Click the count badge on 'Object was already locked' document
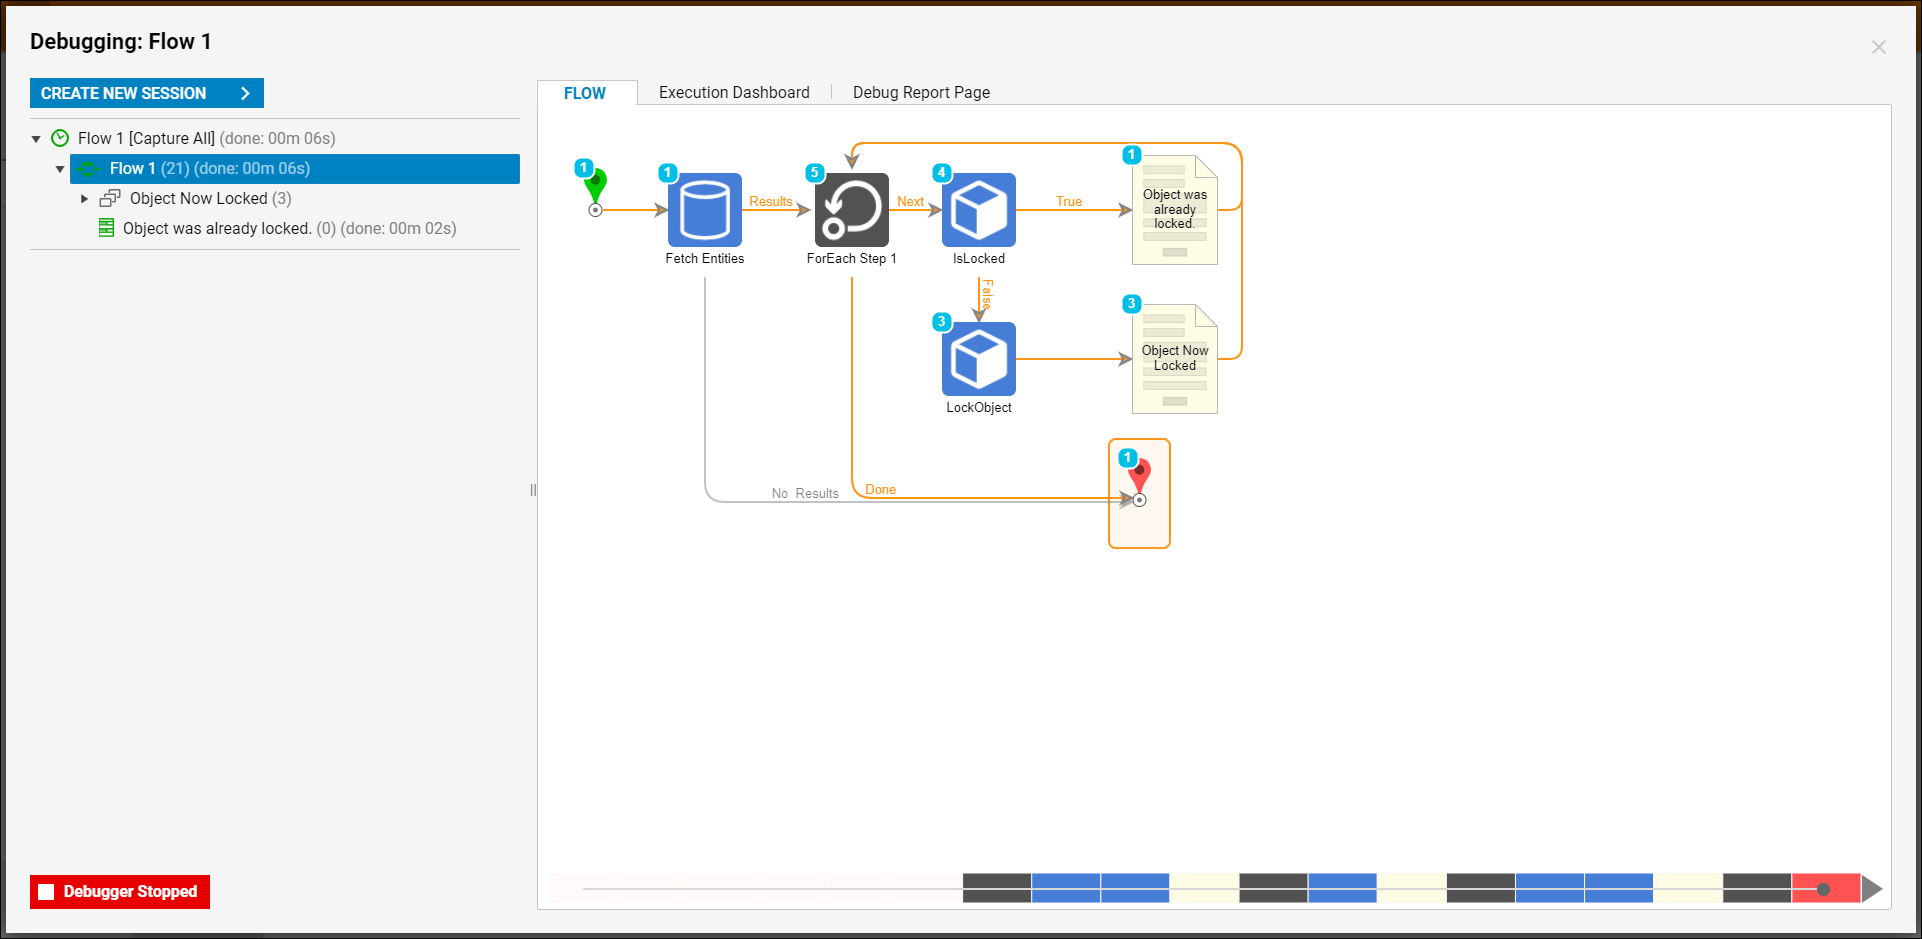This screenshot has height=939, width=1922. coord(1131,154)
